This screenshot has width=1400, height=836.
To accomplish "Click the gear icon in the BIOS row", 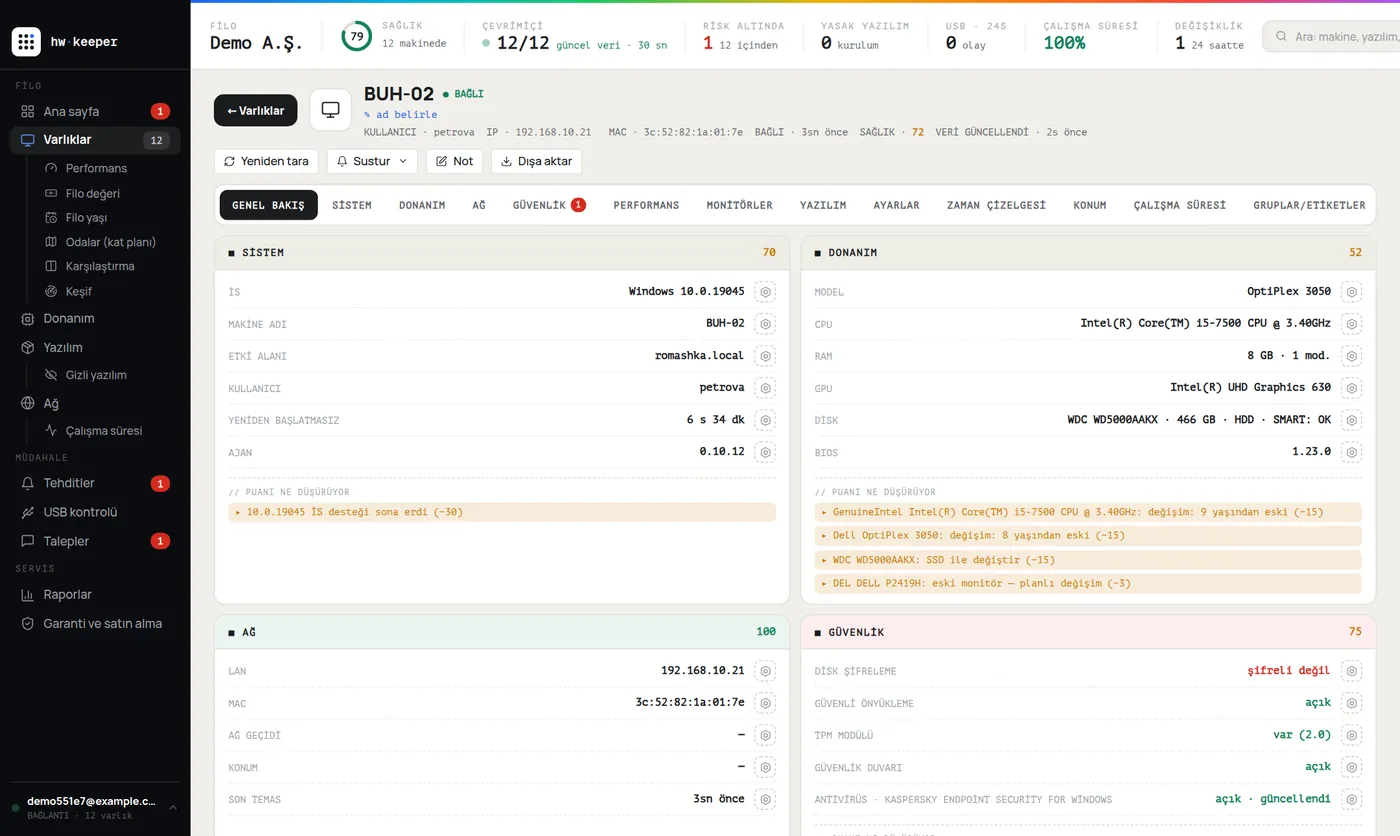I will (x=1351, y=452).
